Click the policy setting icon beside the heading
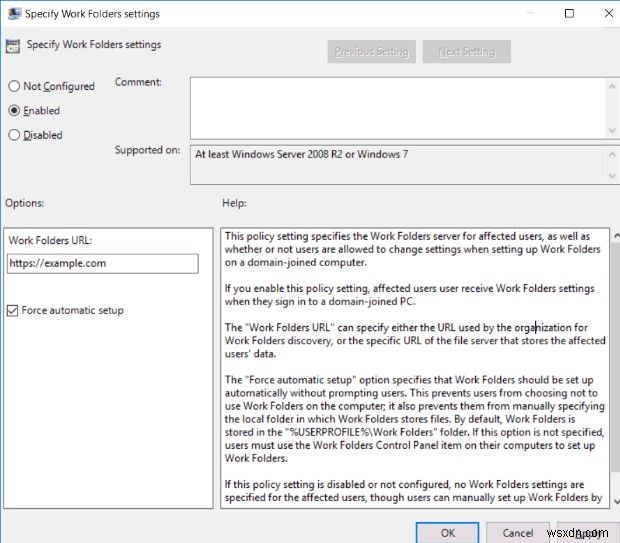620x543 pixels. click(13, 46)
